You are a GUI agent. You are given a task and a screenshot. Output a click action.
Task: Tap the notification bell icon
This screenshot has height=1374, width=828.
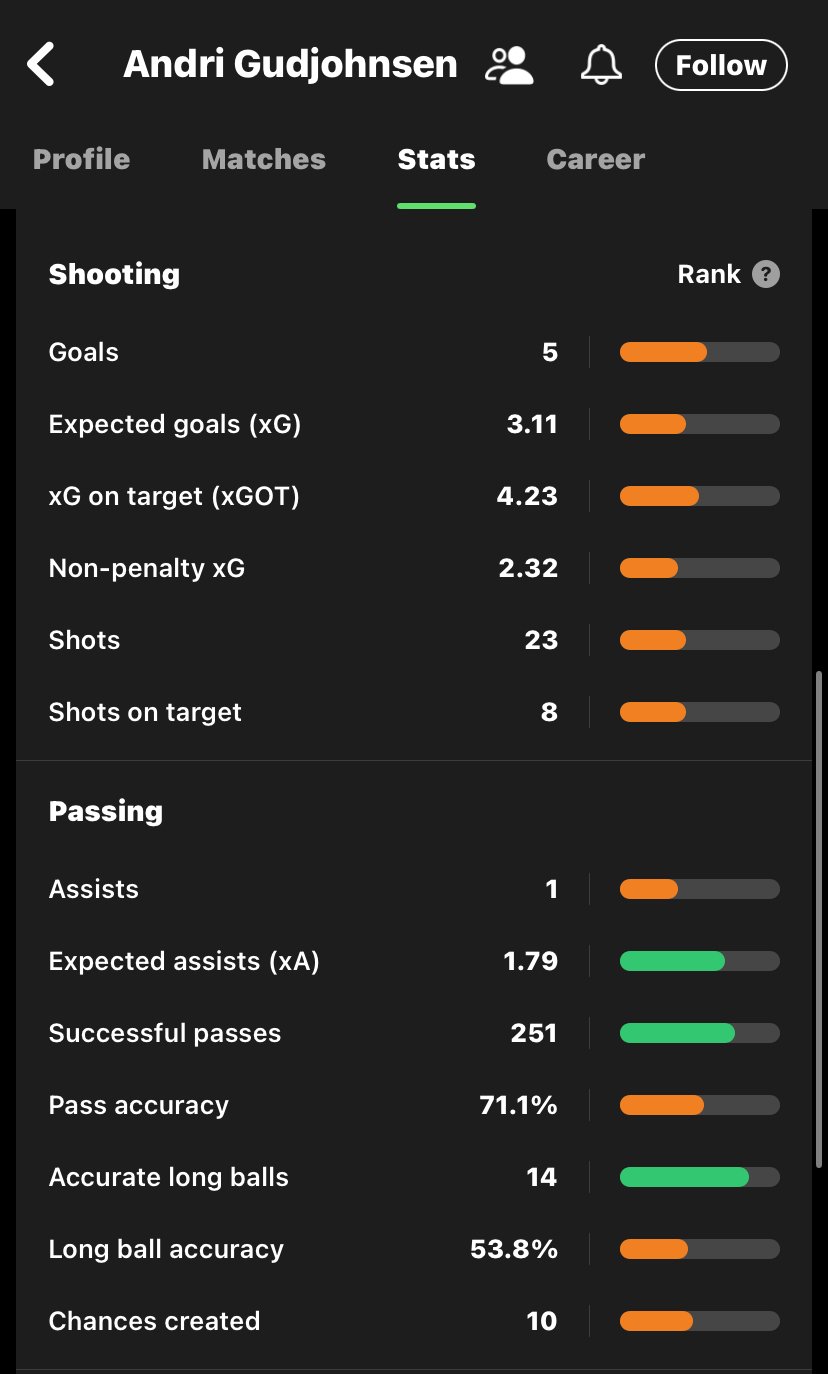click(x=601, y=65)
